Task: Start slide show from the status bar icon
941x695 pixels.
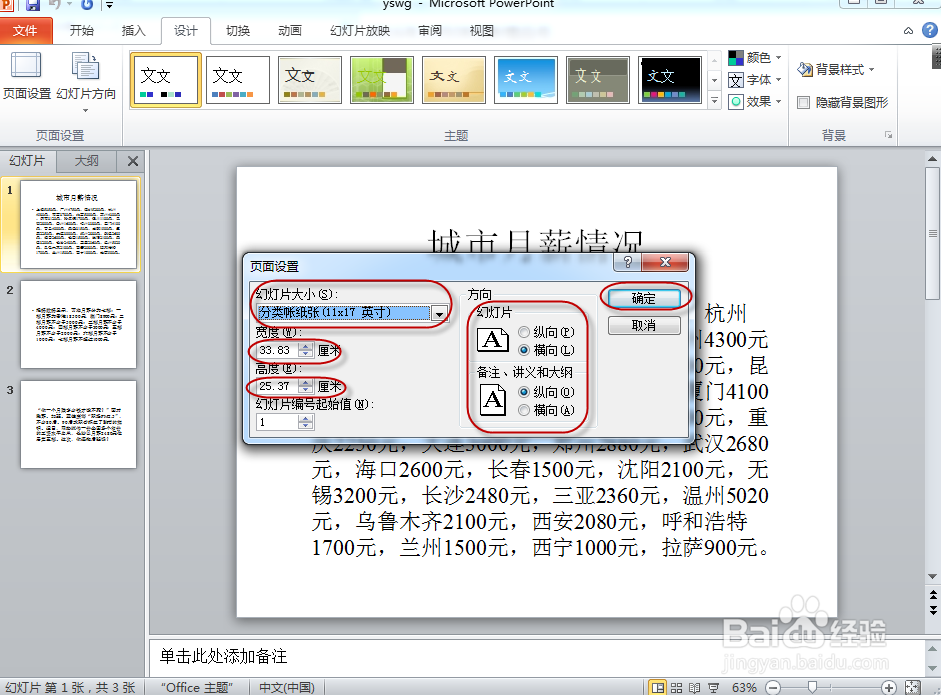Action: click(x=712, y=687)
